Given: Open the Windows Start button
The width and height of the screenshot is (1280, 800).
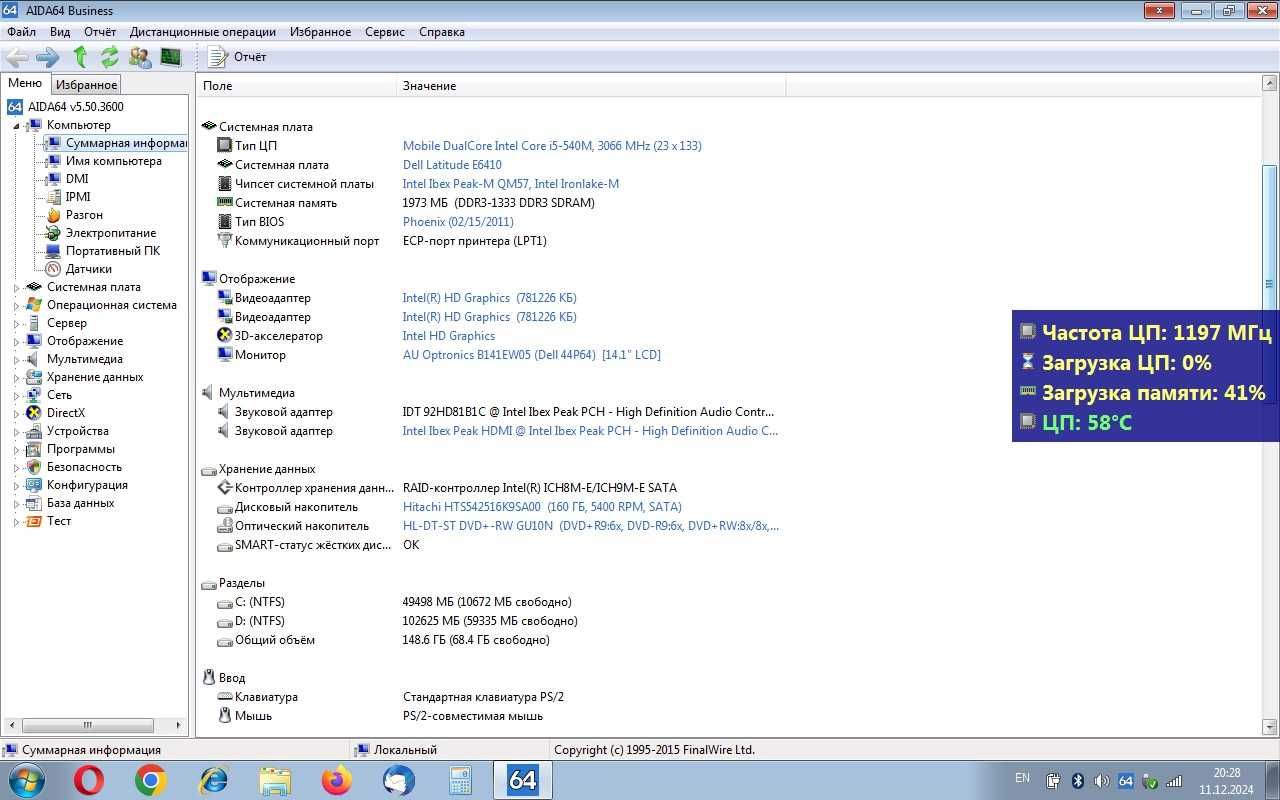Looking at the screenshot, I should [25, 779].
